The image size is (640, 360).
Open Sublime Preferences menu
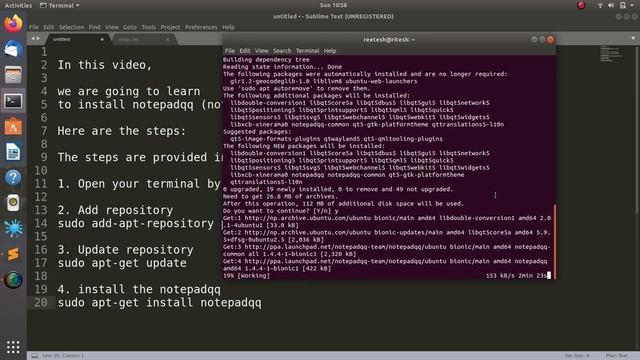[201, 27]
